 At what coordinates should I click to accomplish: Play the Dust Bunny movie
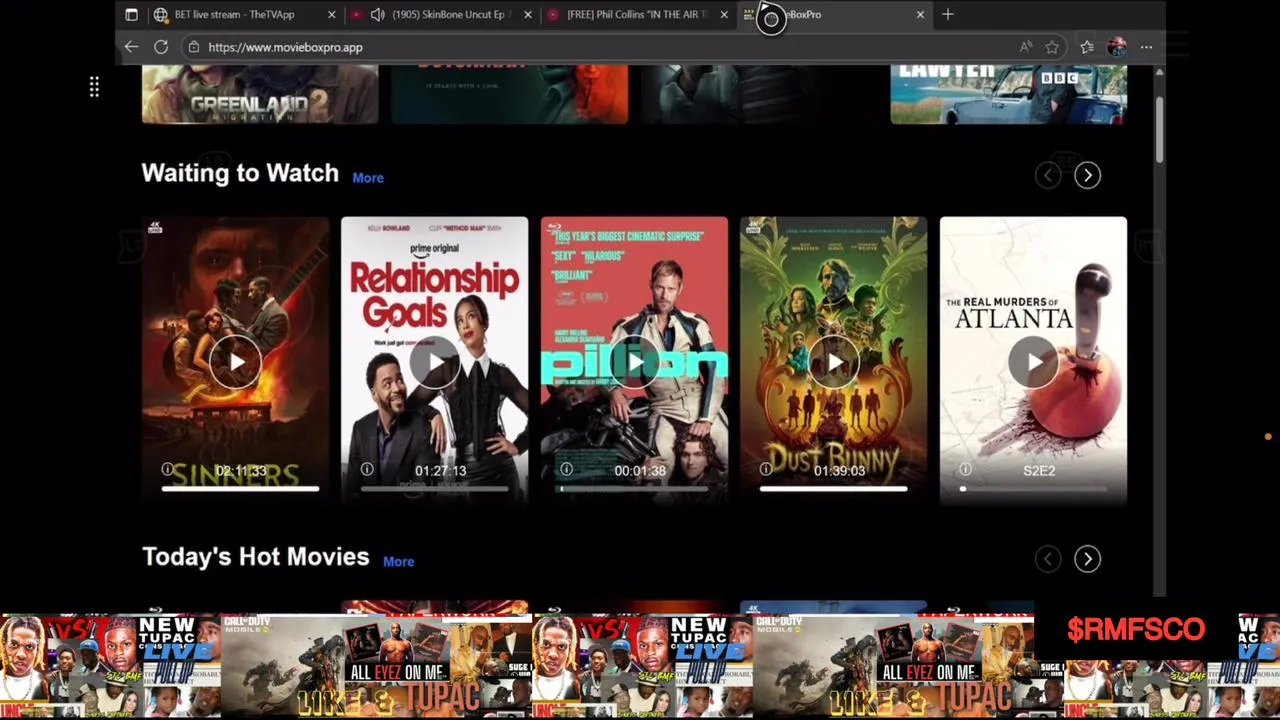(833, 362)
